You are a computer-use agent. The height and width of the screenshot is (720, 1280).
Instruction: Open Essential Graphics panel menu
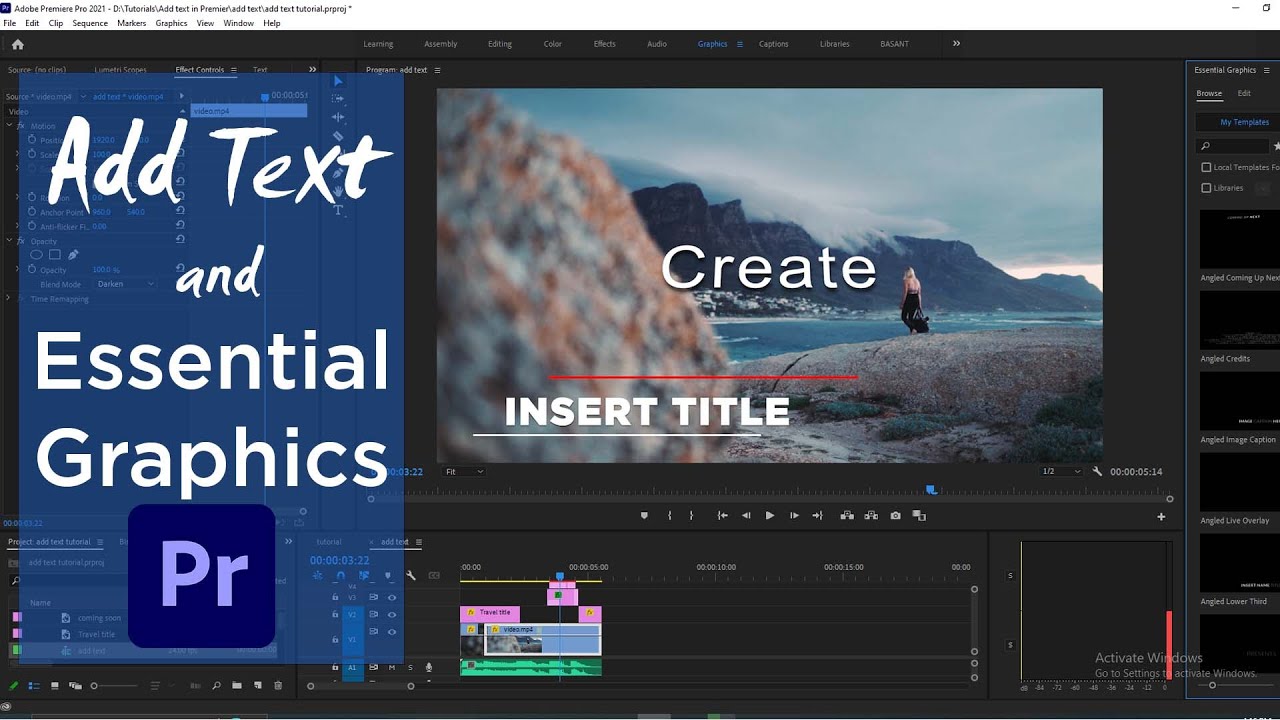point(1266,70)
